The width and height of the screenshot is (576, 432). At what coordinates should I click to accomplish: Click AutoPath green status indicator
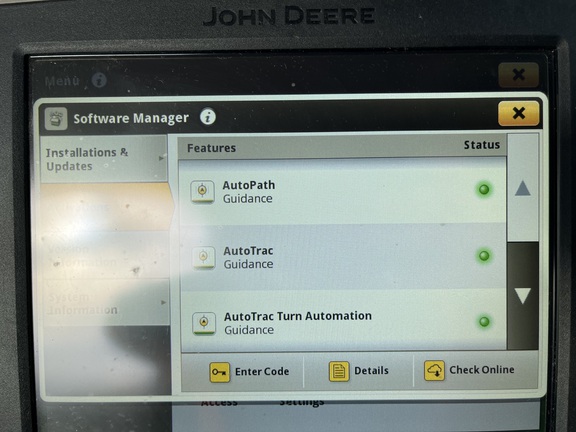(x=484, y=190)
